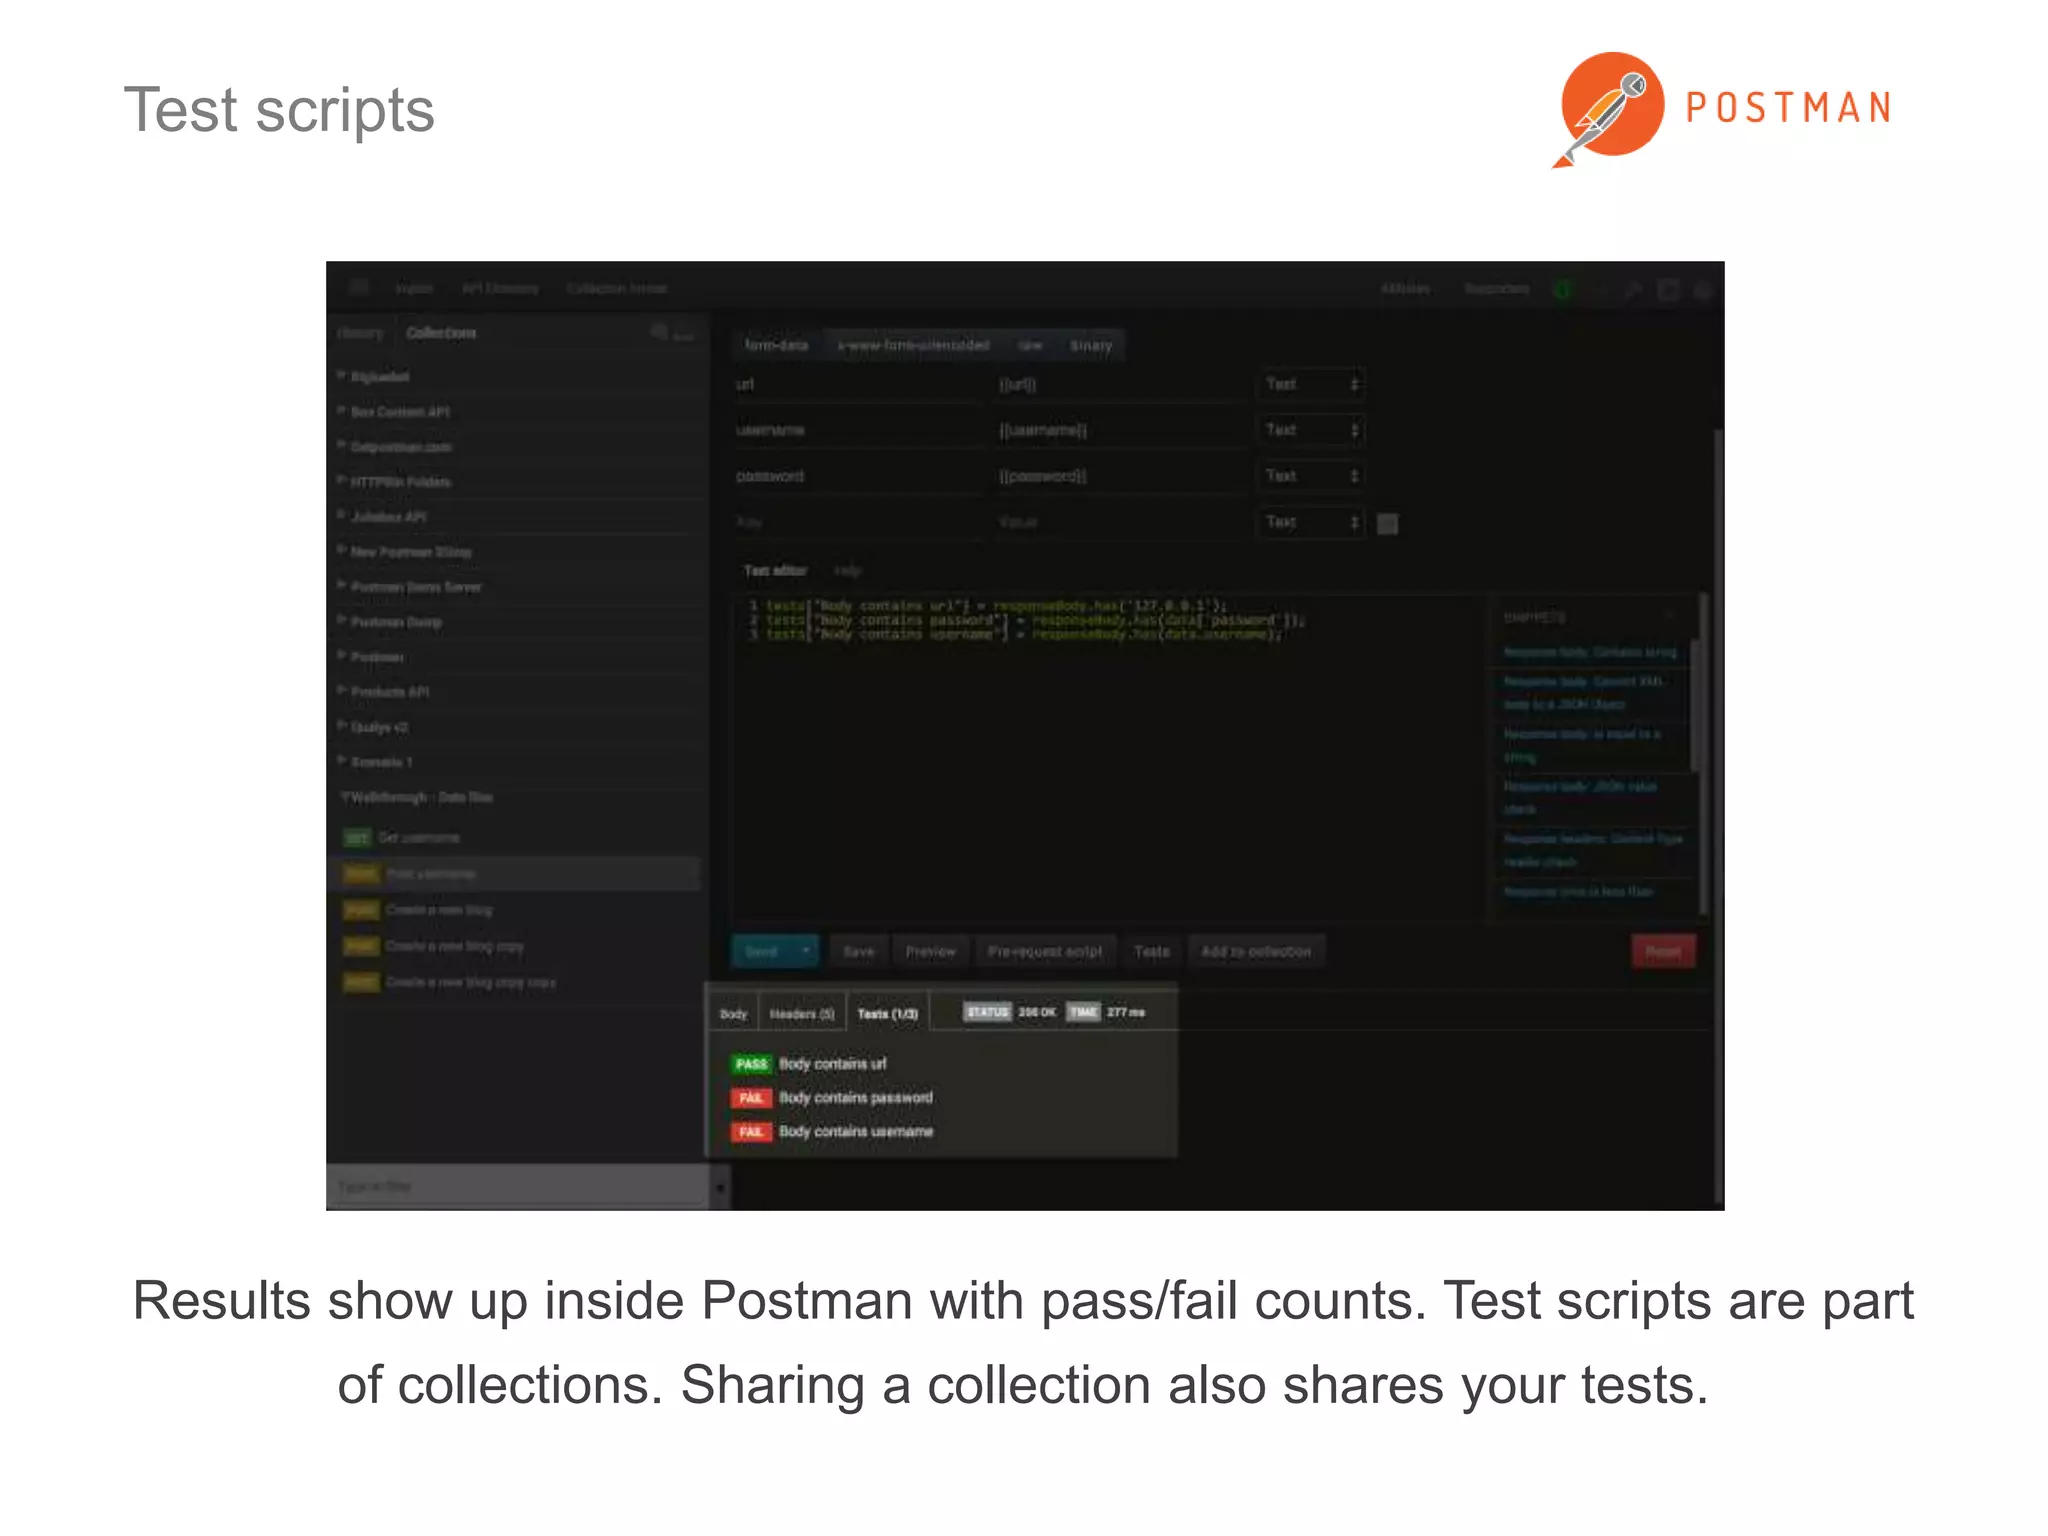This screenshot has height=1536, width=2048.
Task: Switch to the History tab in the sidebar
Action: [361, 333]
